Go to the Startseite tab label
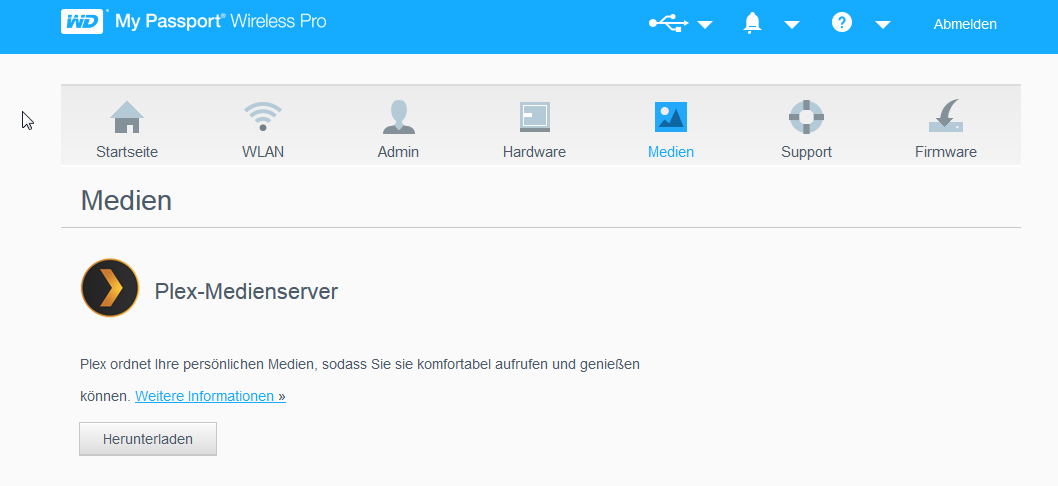Viewport: 1058px width, 486px height. click(127, 152)
